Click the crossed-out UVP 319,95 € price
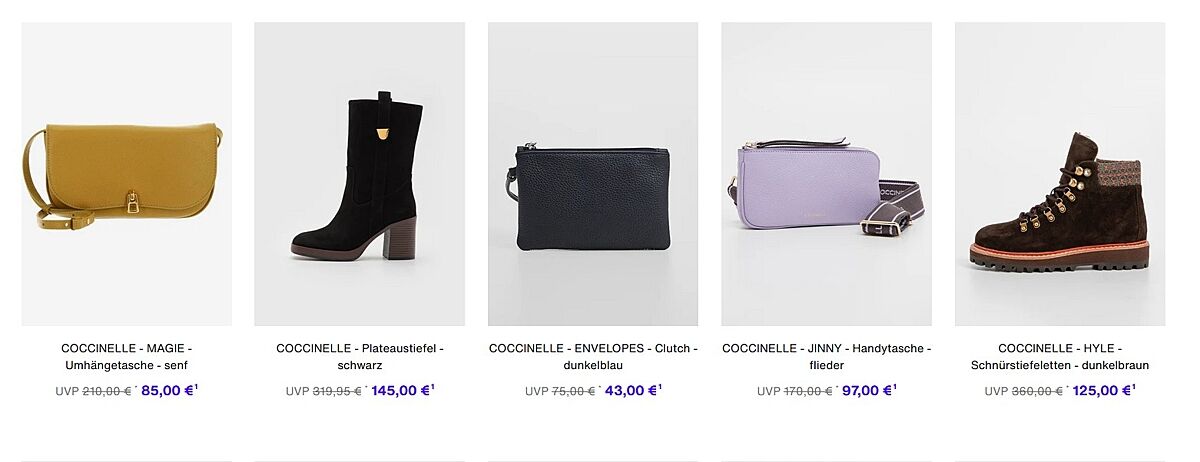 [324, 391]
